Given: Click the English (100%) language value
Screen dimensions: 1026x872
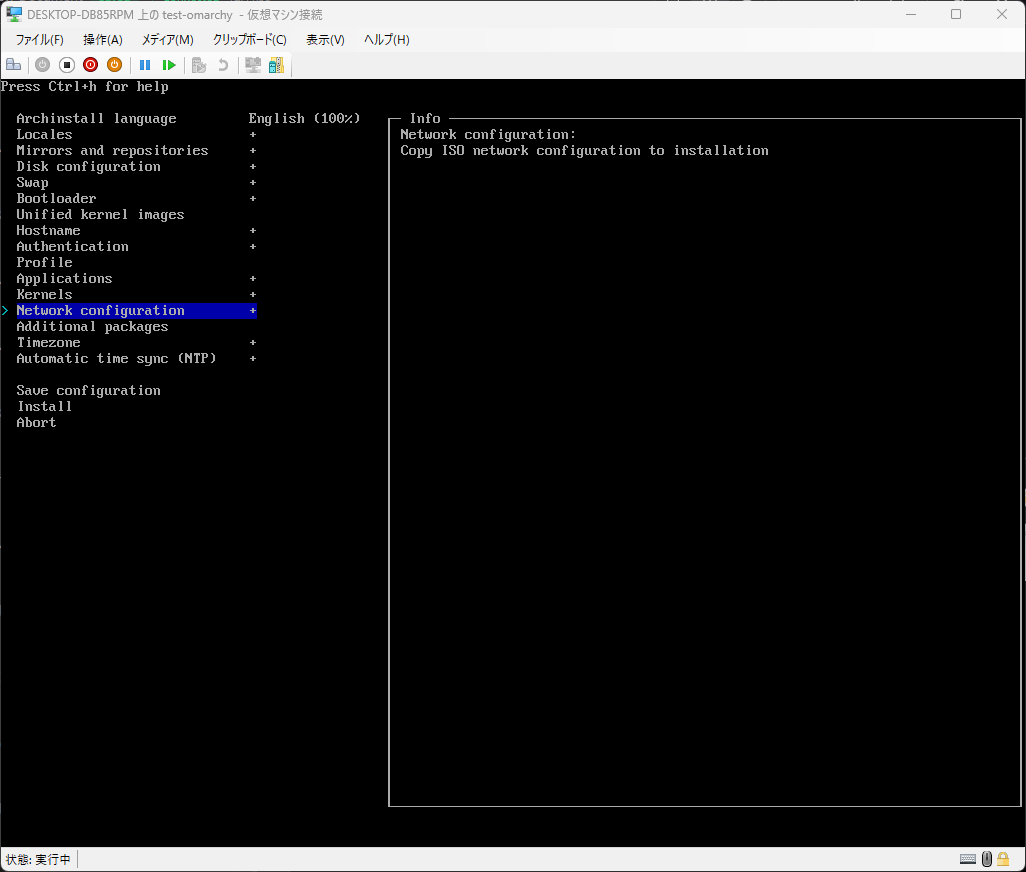Looking at the screenshot, I should 304,118.
